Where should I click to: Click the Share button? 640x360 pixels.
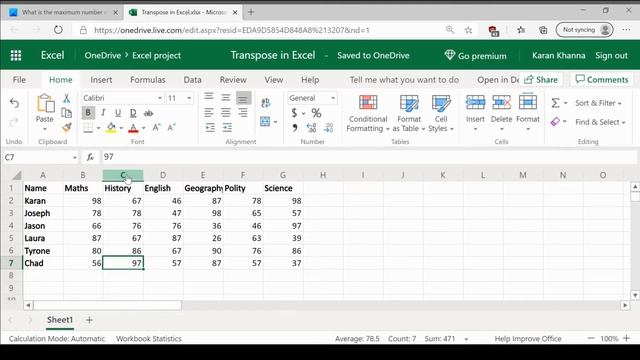point(541,80)
